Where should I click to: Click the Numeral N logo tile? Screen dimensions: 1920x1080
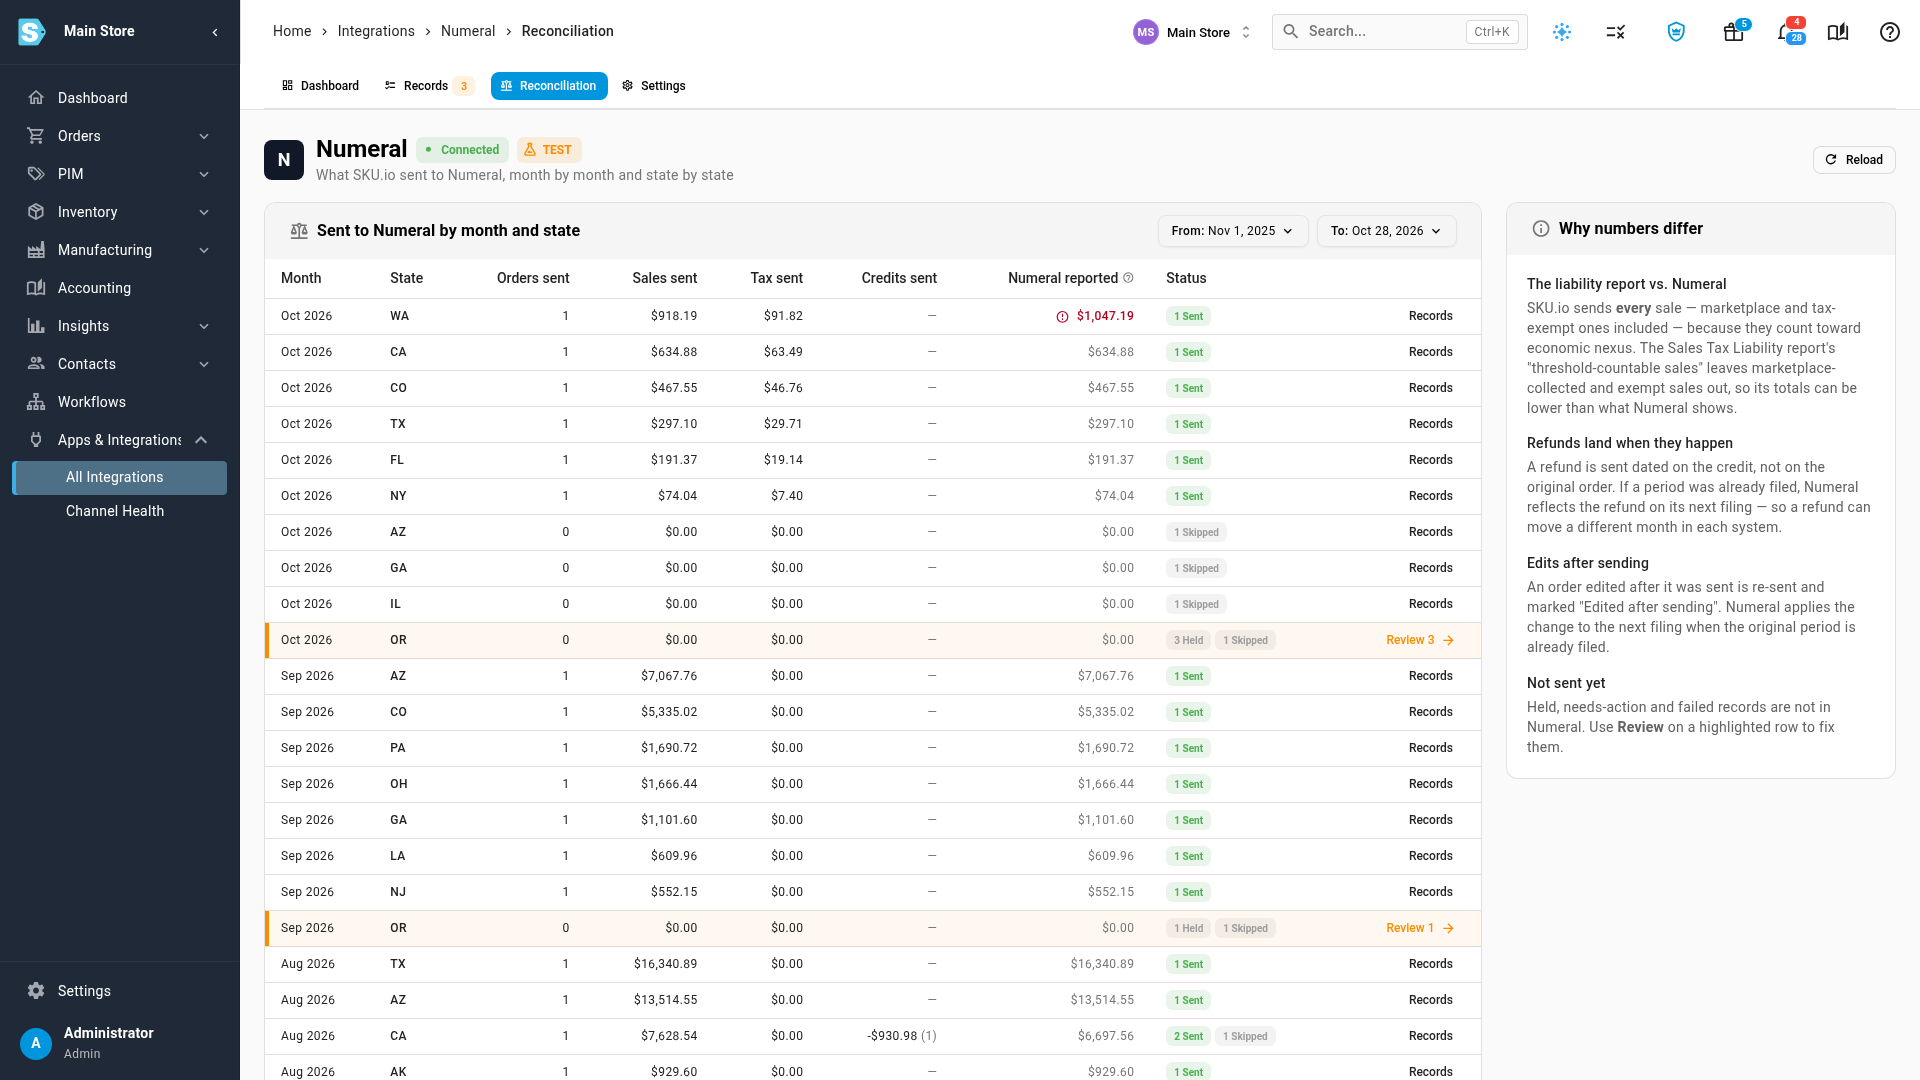pyautogui.click(x=284, y=160)
